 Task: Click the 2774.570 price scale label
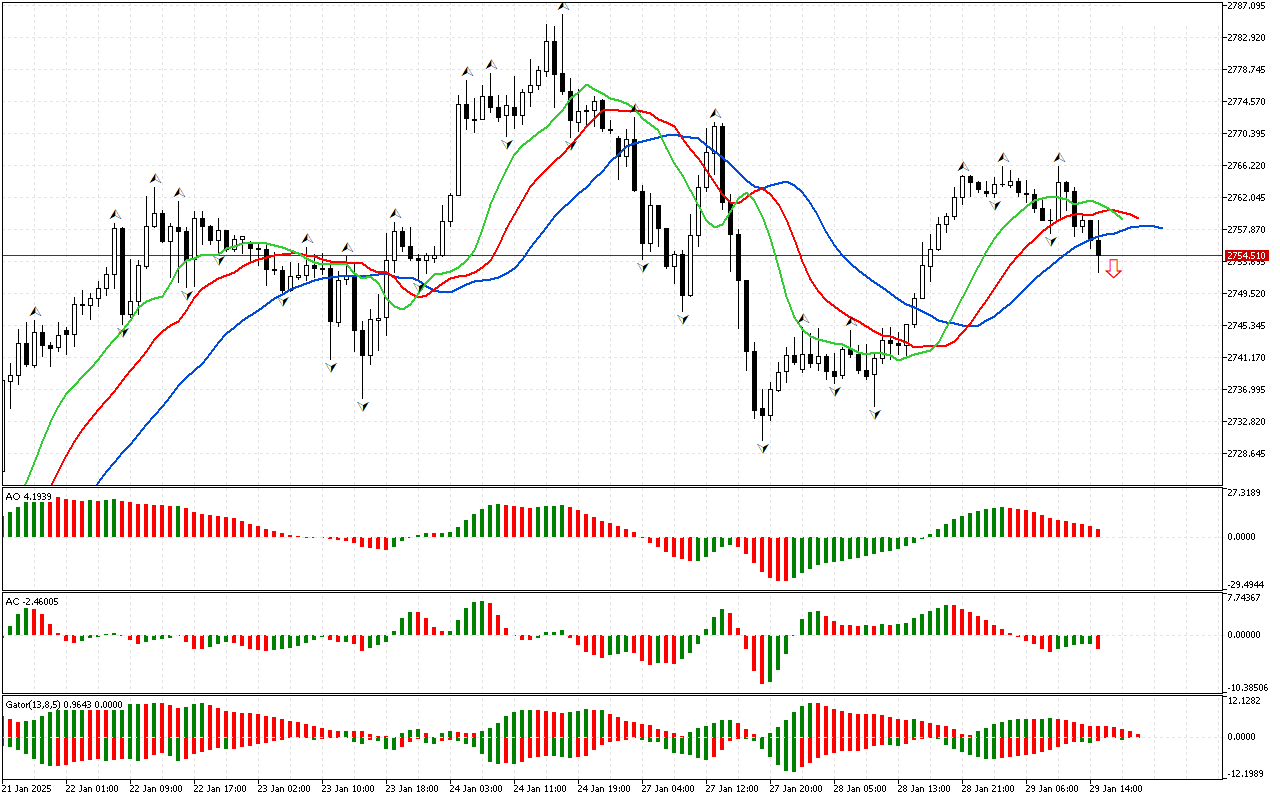[1246, 101]
